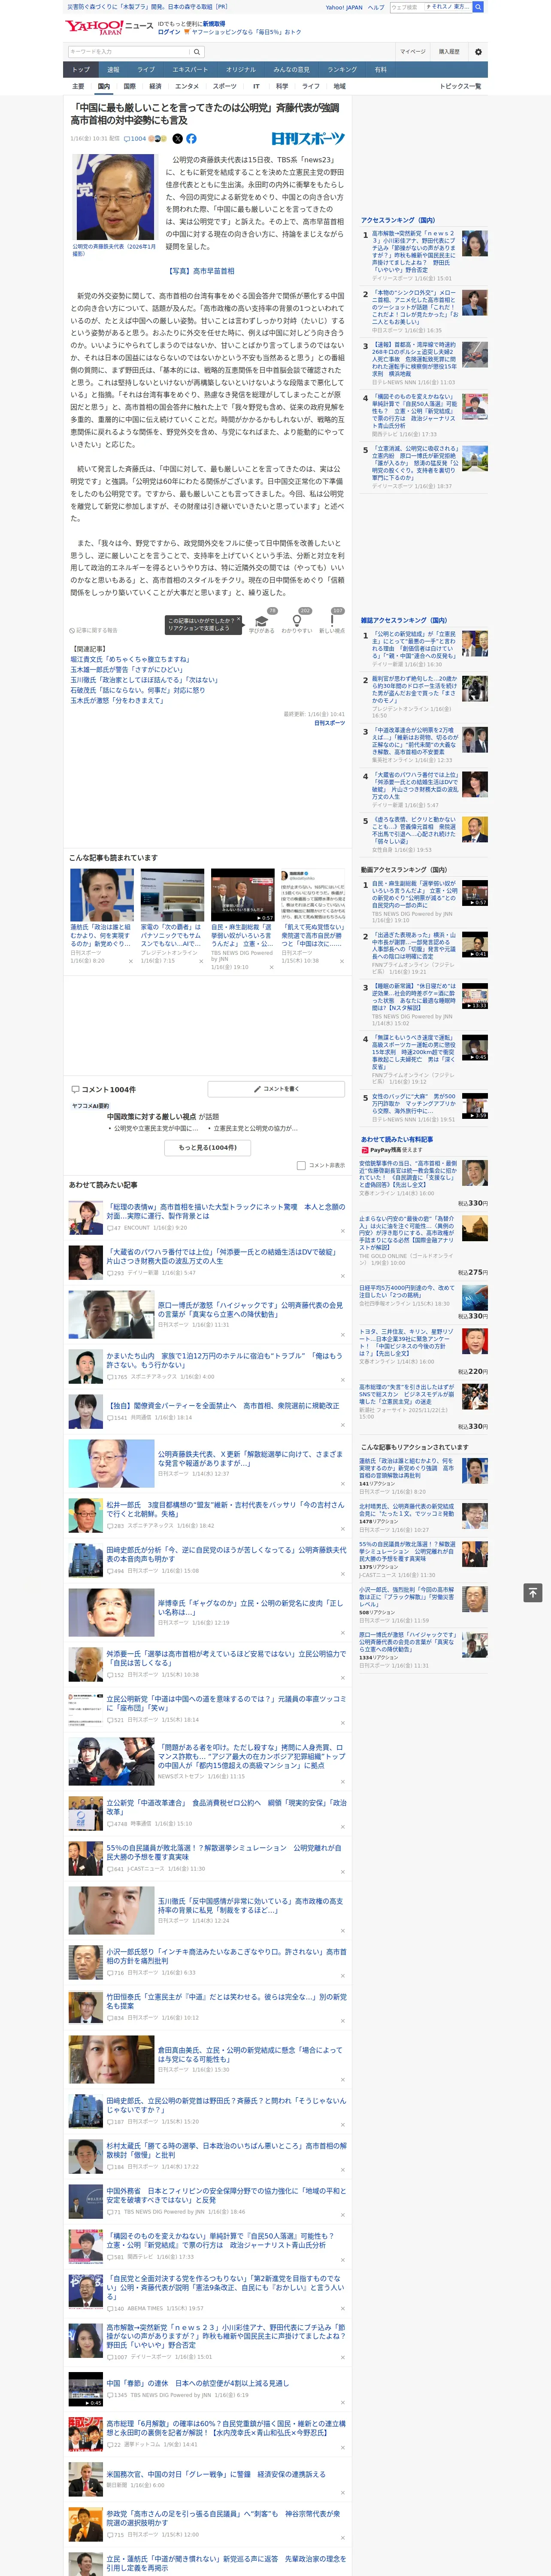This screenshot has width=551, height=2576.
Task: React with わかりやすい lightbulb icon
Action: (x=296, y=621)
